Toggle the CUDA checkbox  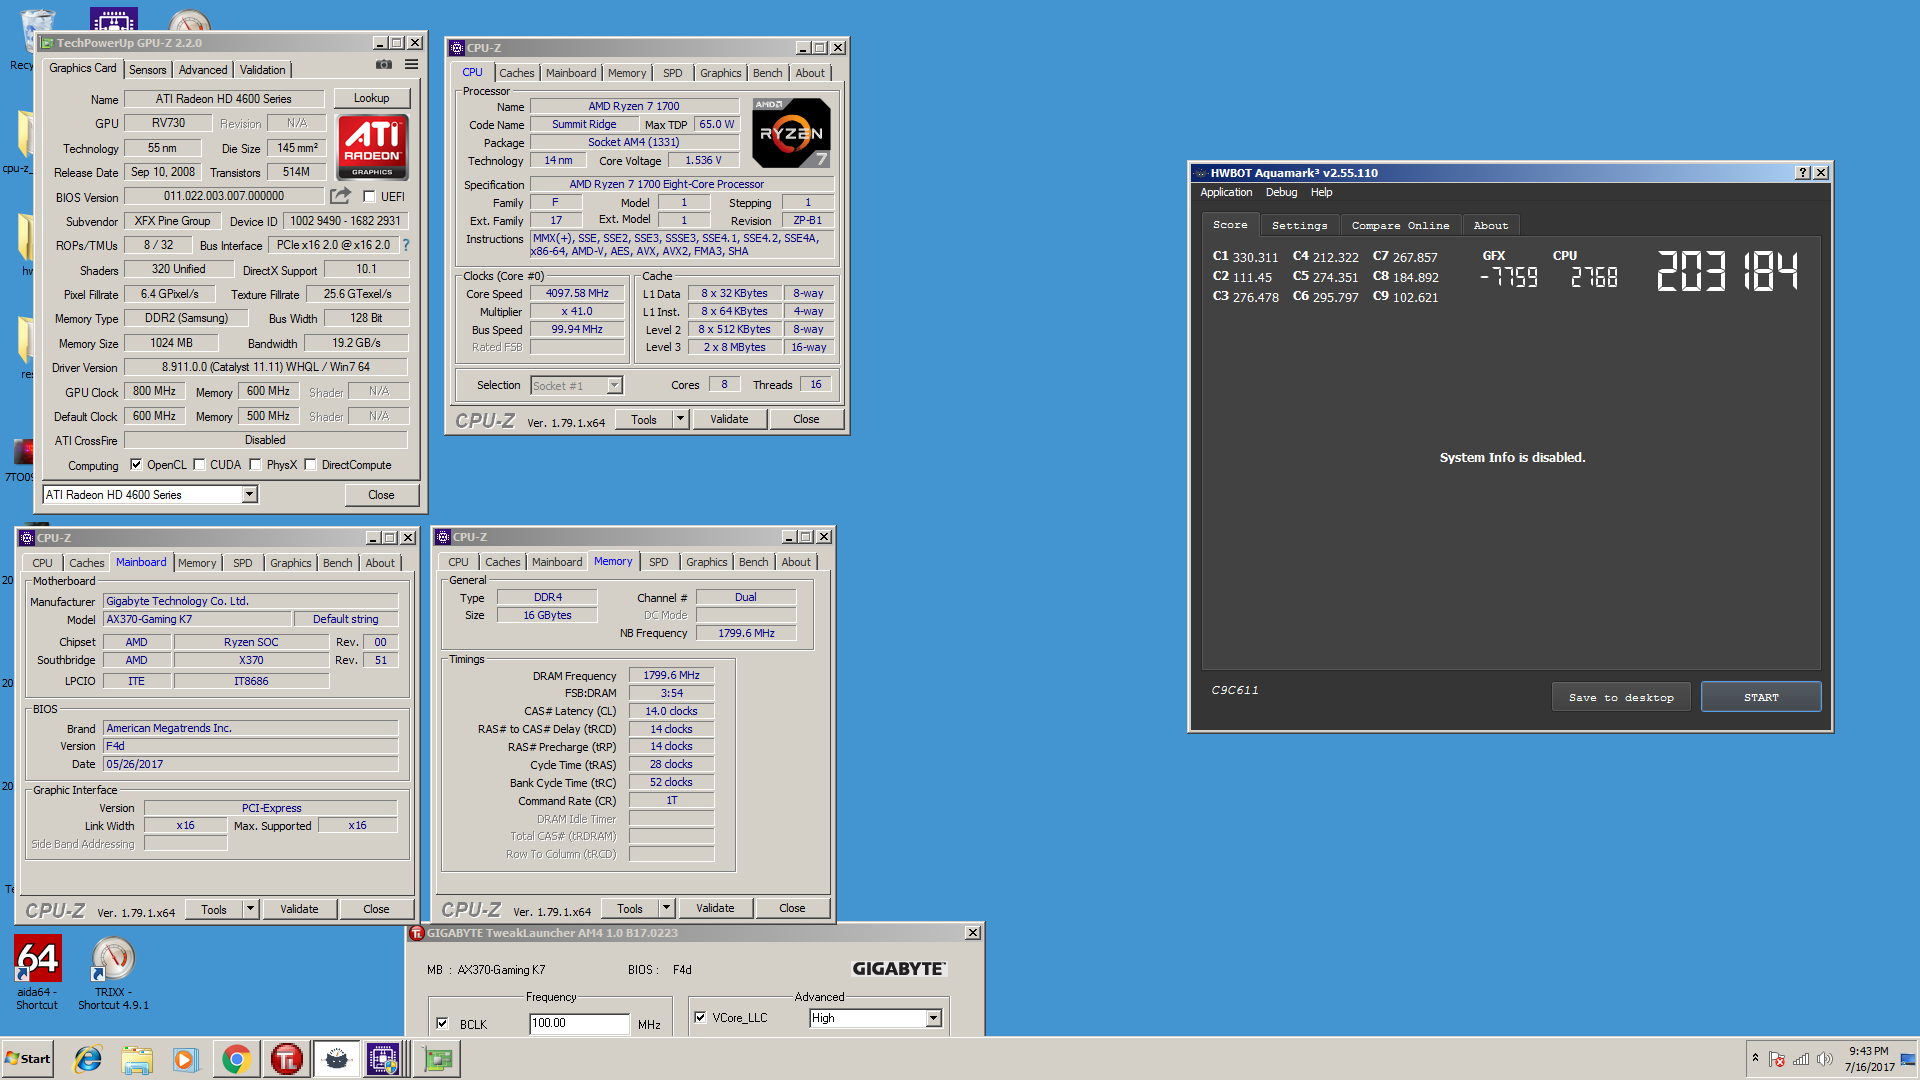(200, 465)
